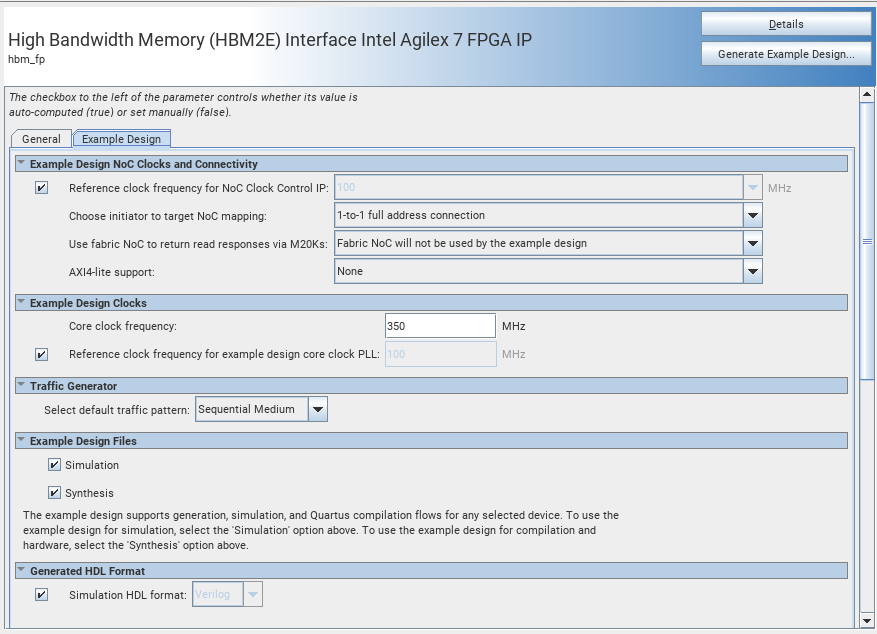This screenshot has width=877, height=634.
Task: Click the Generate Example Design button
Action: point(785,54)
